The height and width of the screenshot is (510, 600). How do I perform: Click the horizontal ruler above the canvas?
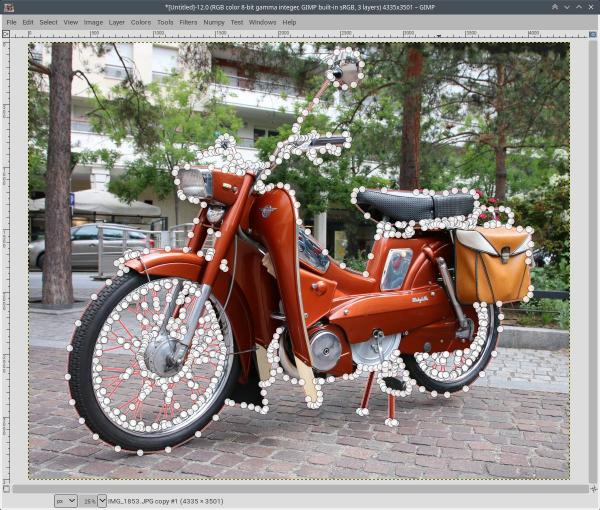click(299, 34)
